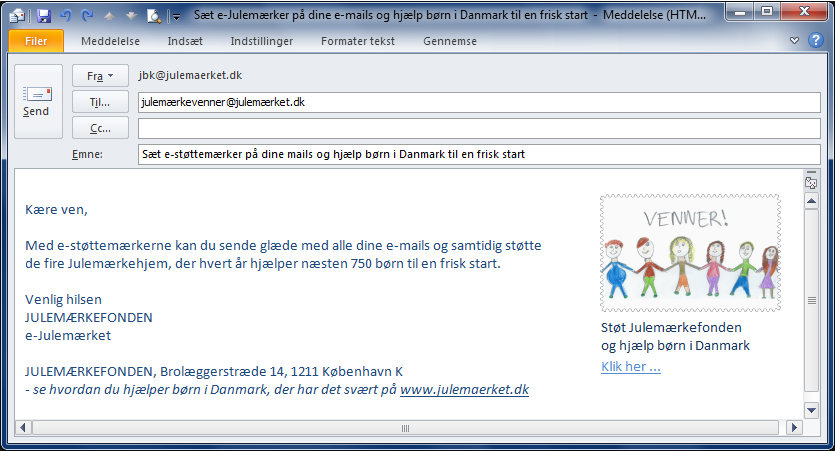Open the Fra sender dropdown
Viewport: 835px width, 451px height.
tap(100, 76)
